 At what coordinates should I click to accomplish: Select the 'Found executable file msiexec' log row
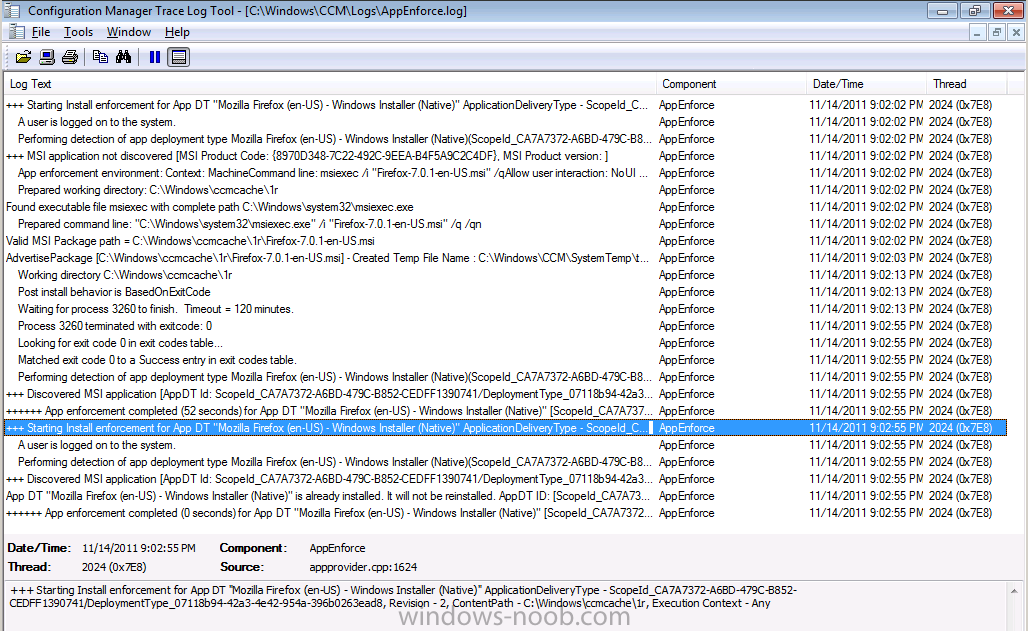pyautogui.click(x=505, y=207)
